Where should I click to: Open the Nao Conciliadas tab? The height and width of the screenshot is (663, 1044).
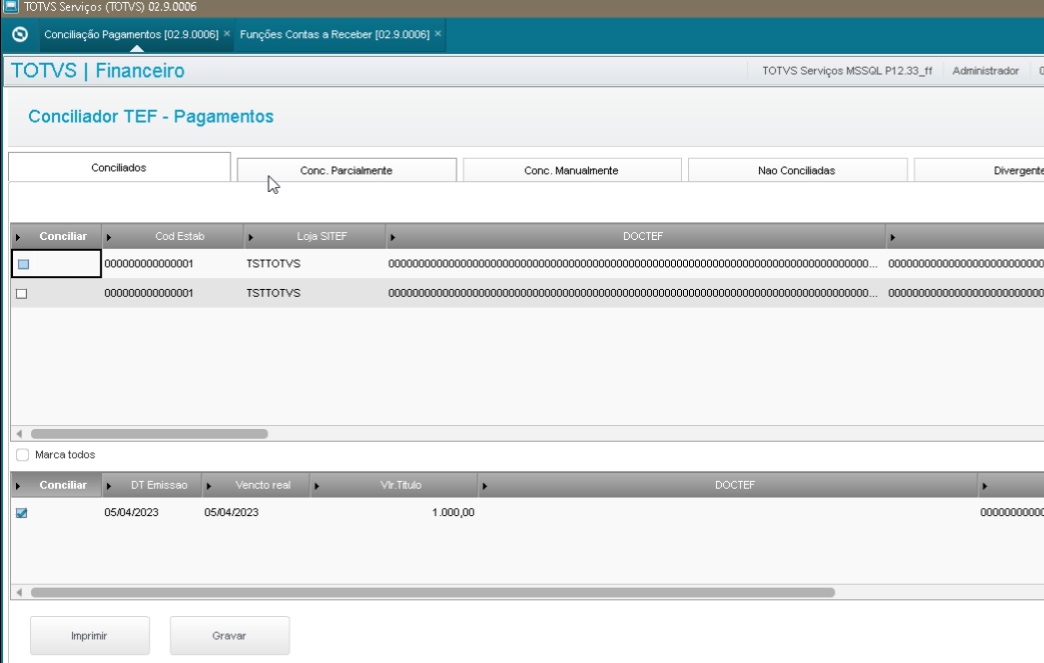tap(796, 170)
